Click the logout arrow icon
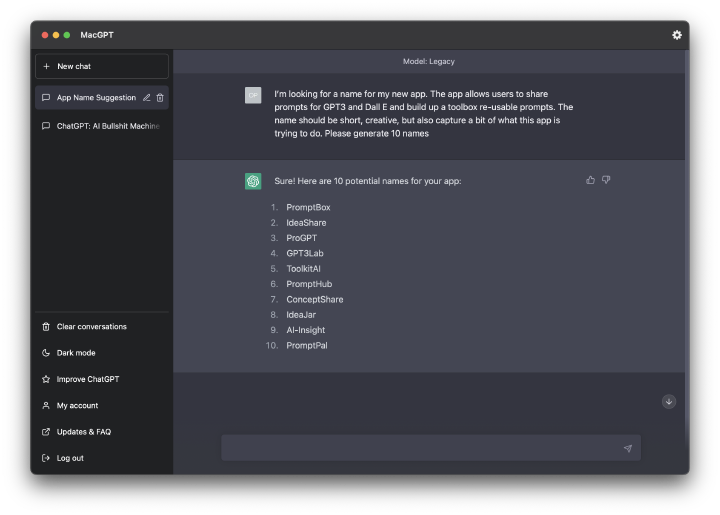The height and width of the screenshot is (515, 720). (46, 458)
